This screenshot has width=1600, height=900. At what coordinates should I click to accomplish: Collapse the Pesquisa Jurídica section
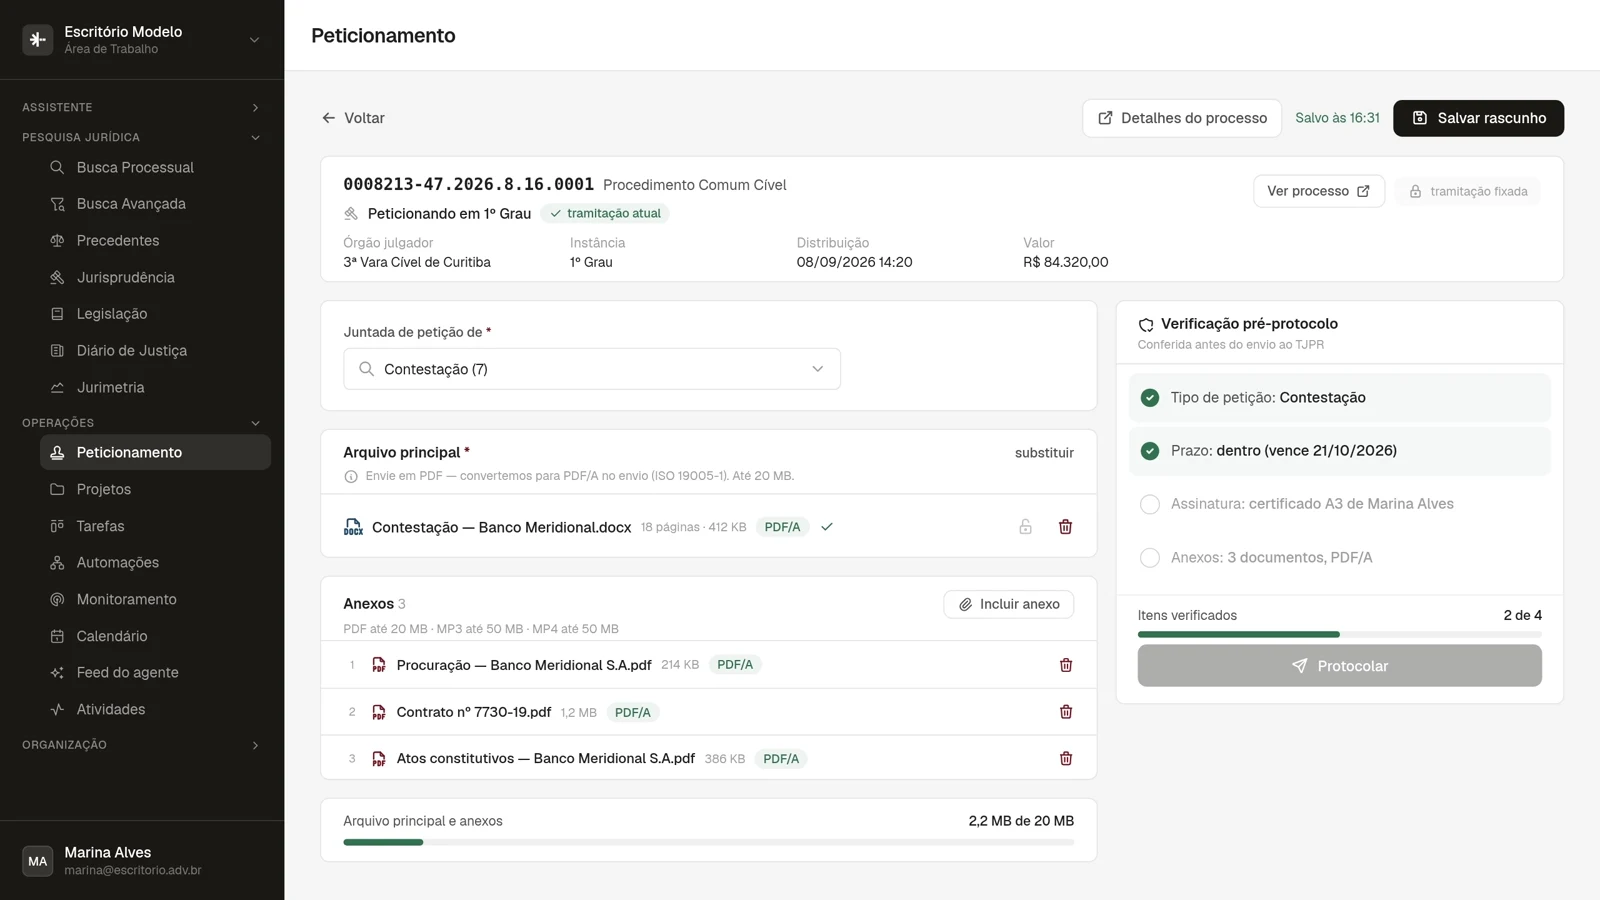point(142,137)
